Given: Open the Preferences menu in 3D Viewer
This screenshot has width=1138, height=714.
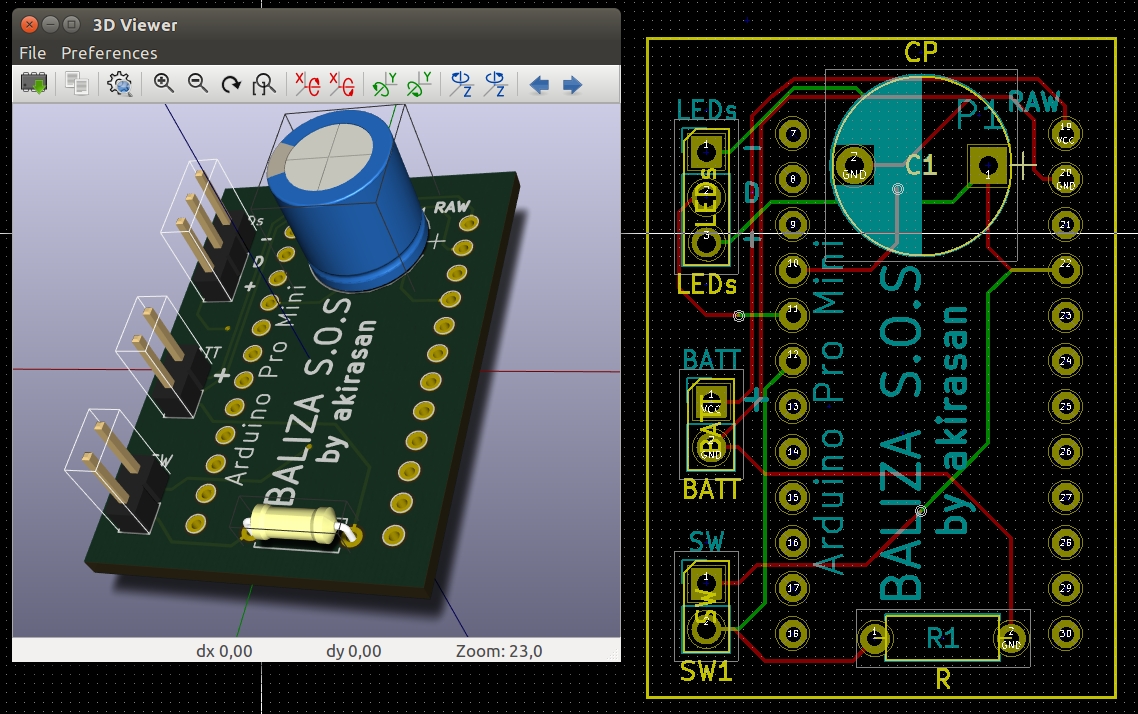Looking at the screenshot, I should click(x=109, y=53).
